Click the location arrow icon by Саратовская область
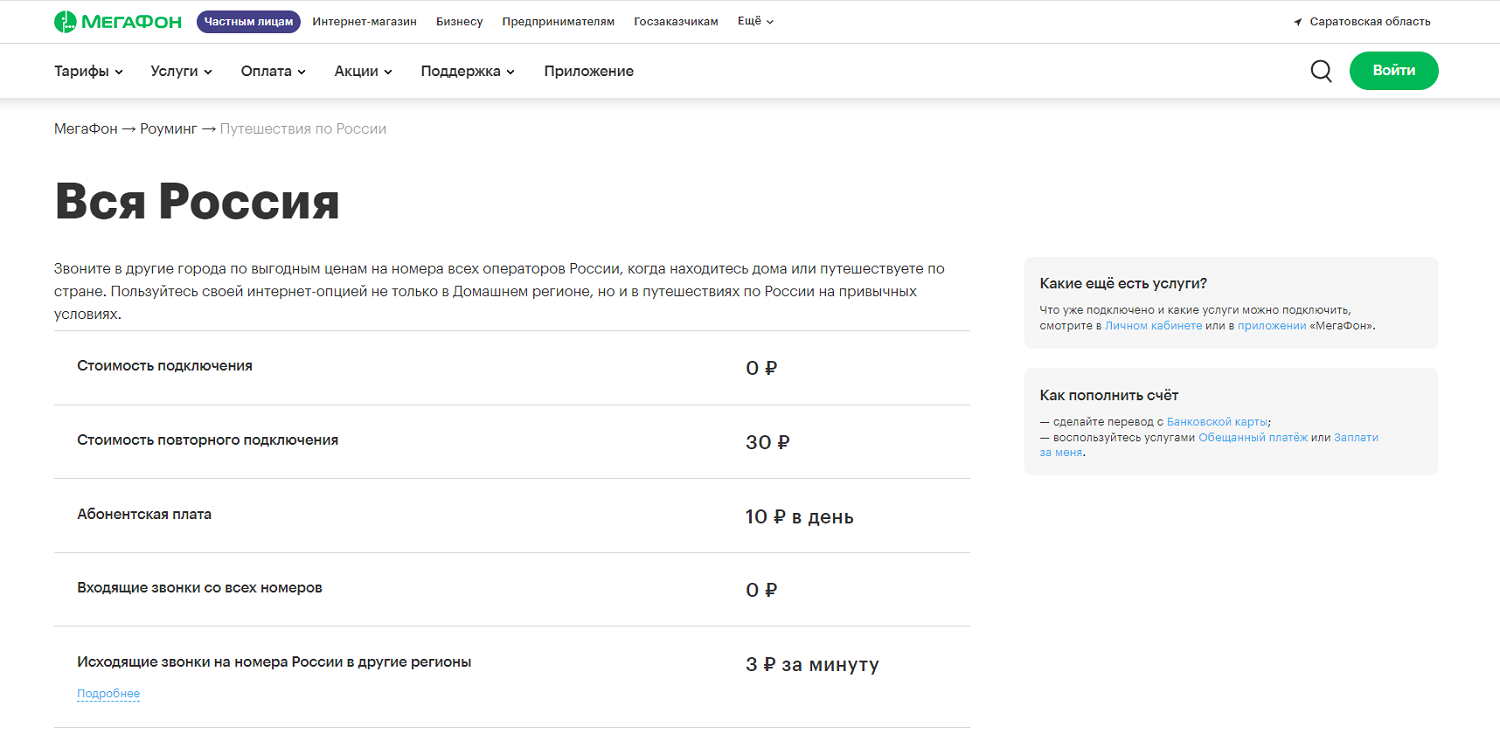 point(1298,22)
